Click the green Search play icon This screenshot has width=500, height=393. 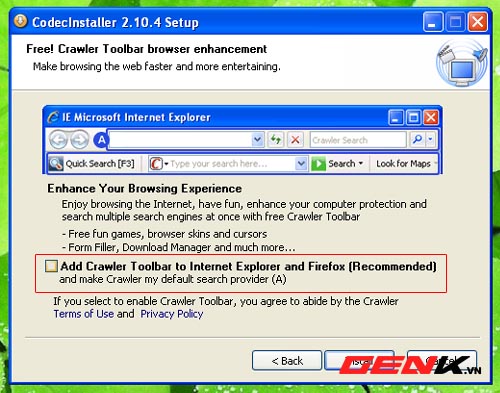pyautogui.click(x=318, y=164)
